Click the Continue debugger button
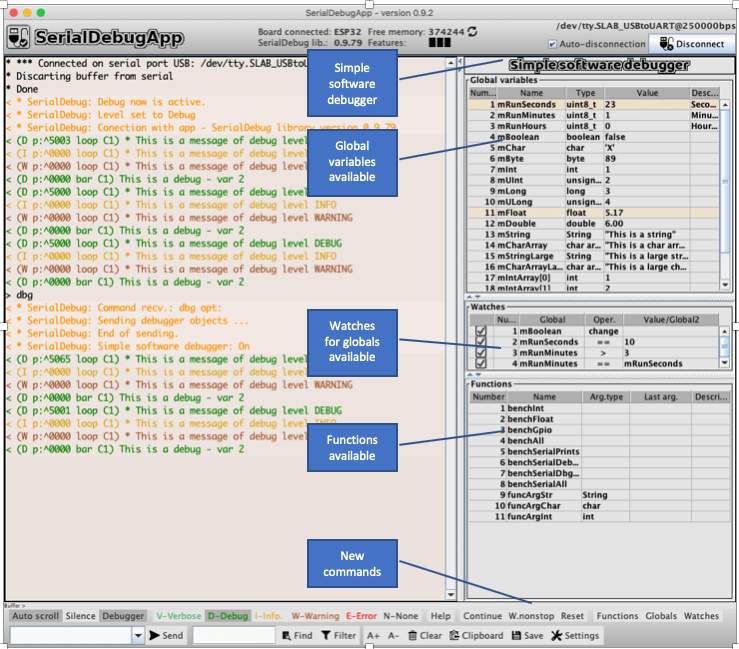Image resolution: width=739 pixels, height=649 pixels. tap(482, 616)
